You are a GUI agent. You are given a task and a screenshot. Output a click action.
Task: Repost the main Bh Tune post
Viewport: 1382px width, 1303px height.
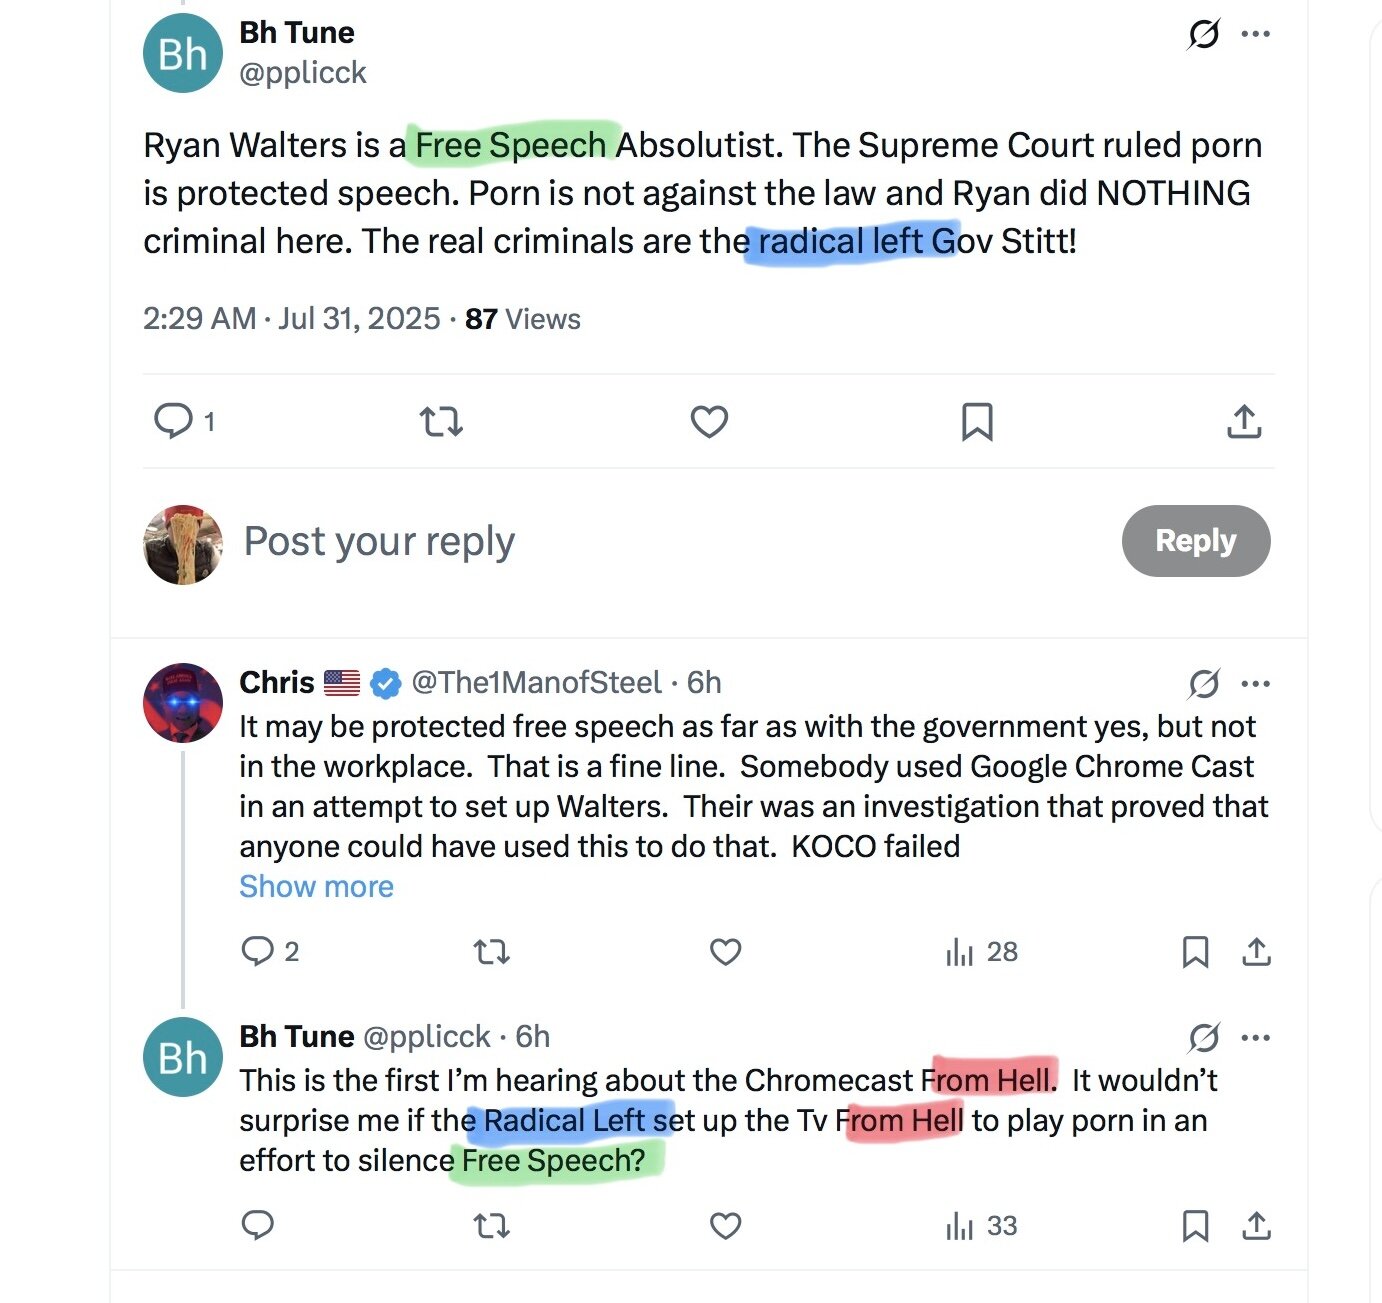point(441,421)
